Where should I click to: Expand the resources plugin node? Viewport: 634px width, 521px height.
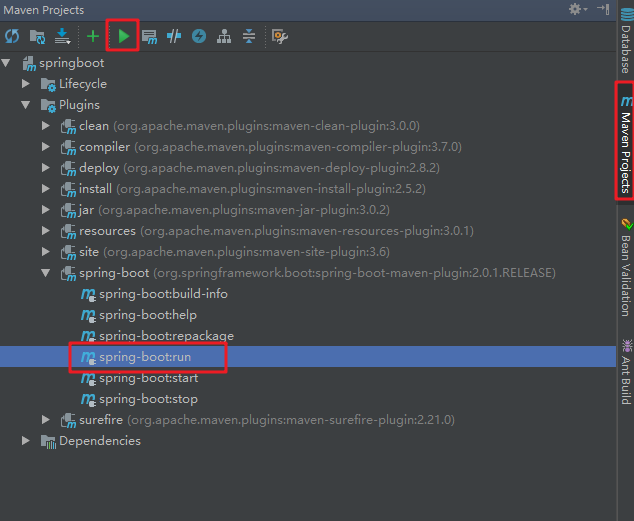(46, 231)
